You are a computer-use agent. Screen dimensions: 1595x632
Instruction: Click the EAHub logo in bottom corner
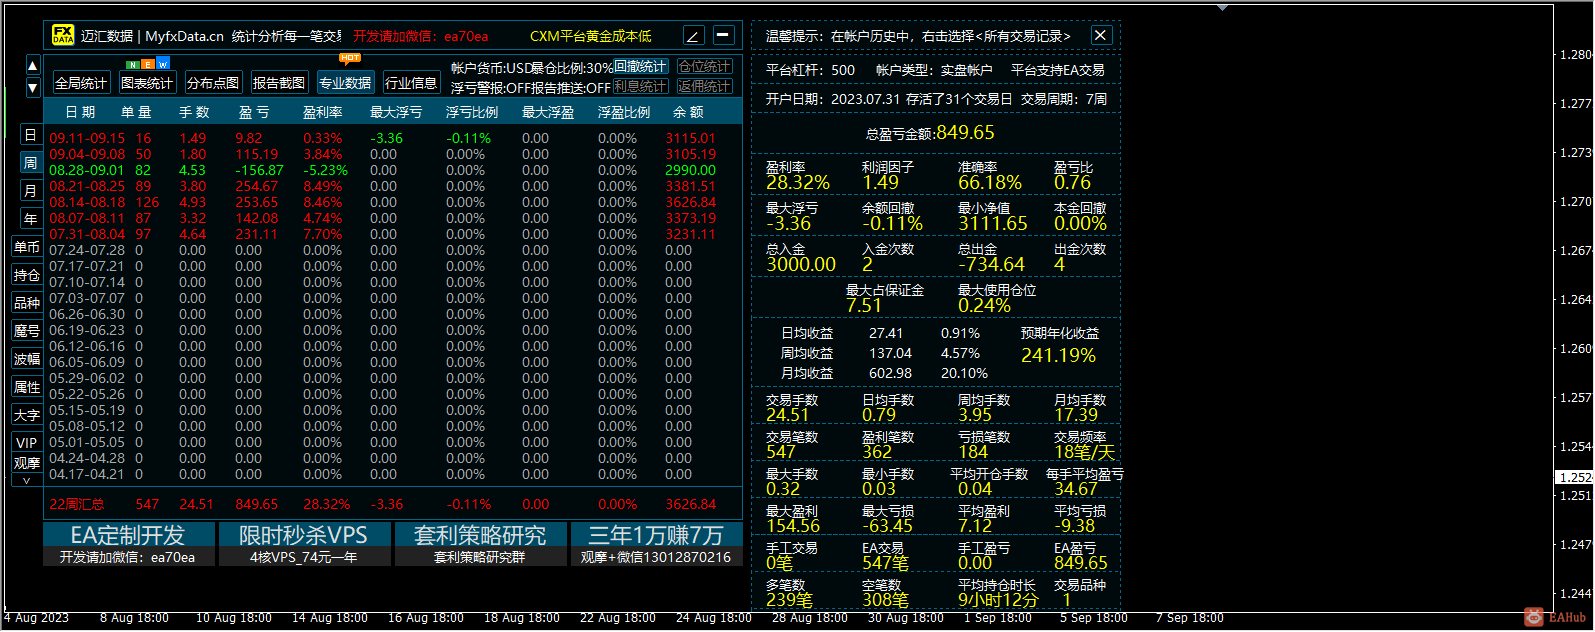coord(1555,617)
